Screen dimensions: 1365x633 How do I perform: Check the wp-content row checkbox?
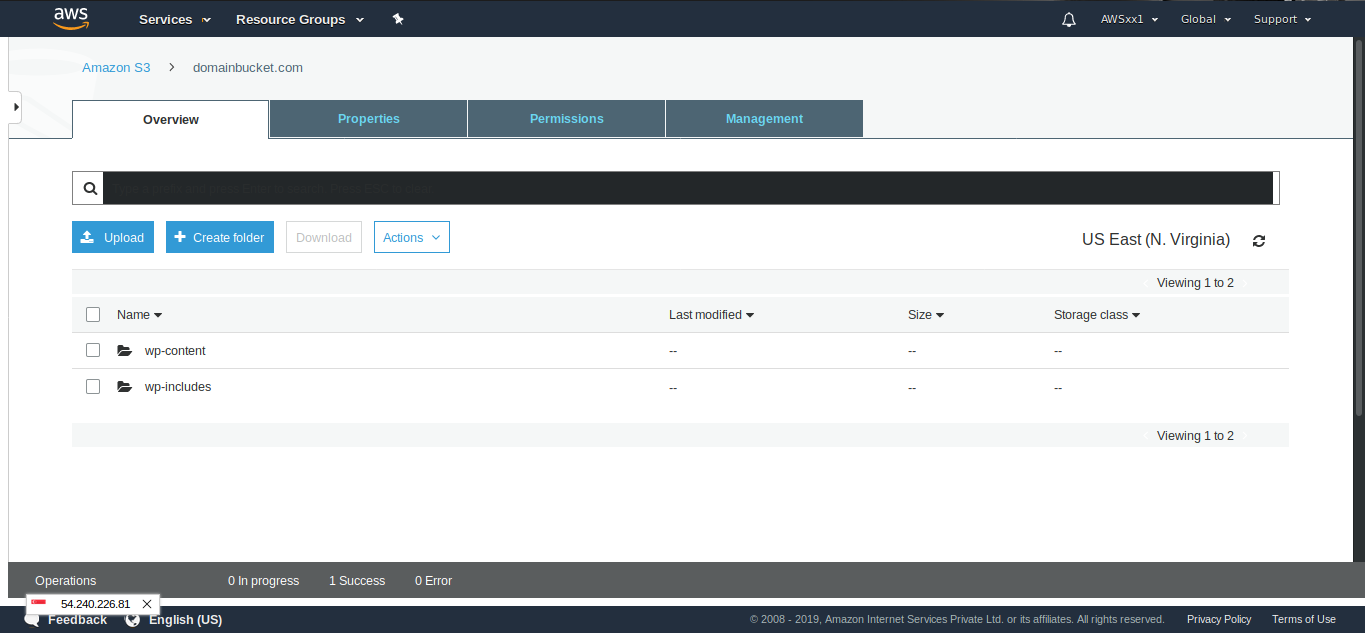click(x=93, y=351)
